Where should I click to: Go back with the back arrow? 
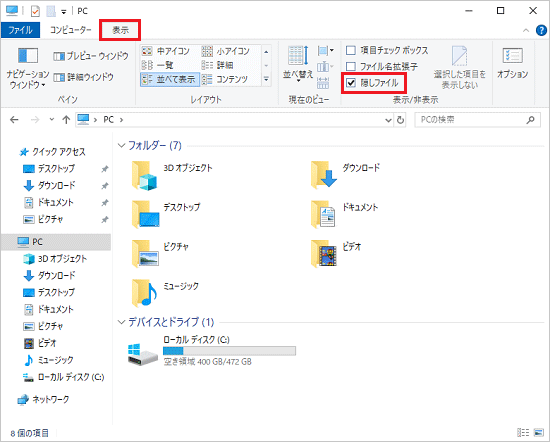14,120
